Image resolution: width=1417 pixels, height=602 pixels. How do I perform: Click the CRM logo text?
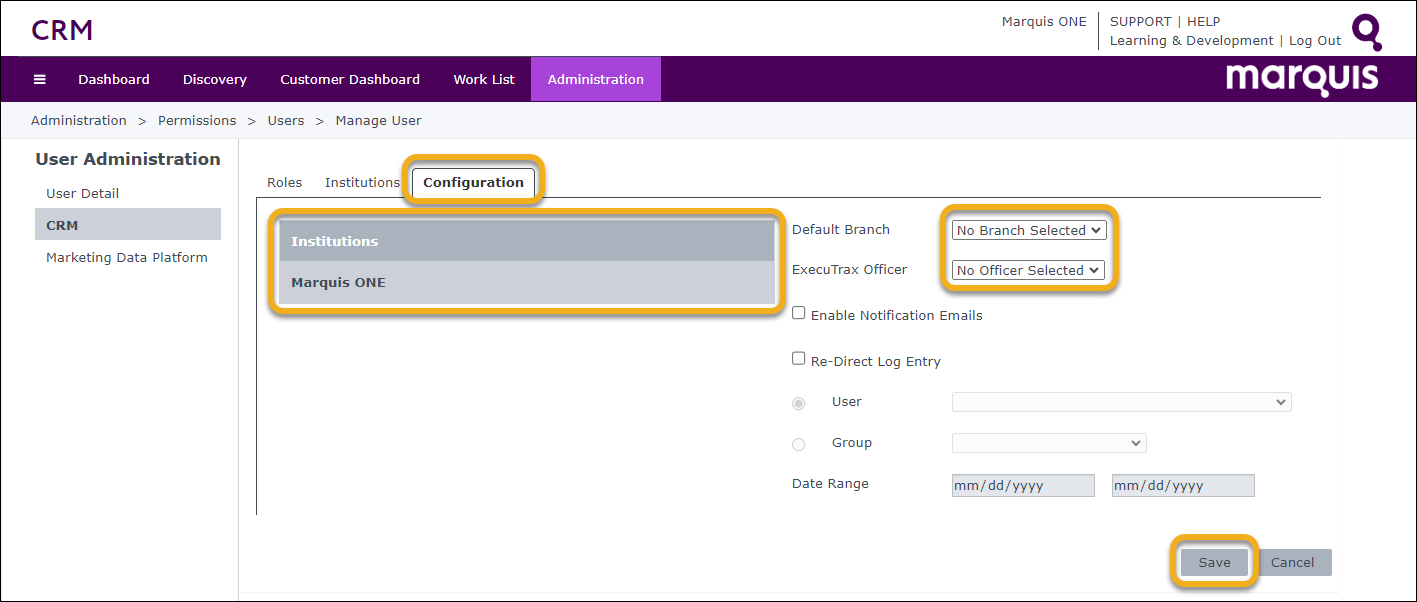click(62, 30)
